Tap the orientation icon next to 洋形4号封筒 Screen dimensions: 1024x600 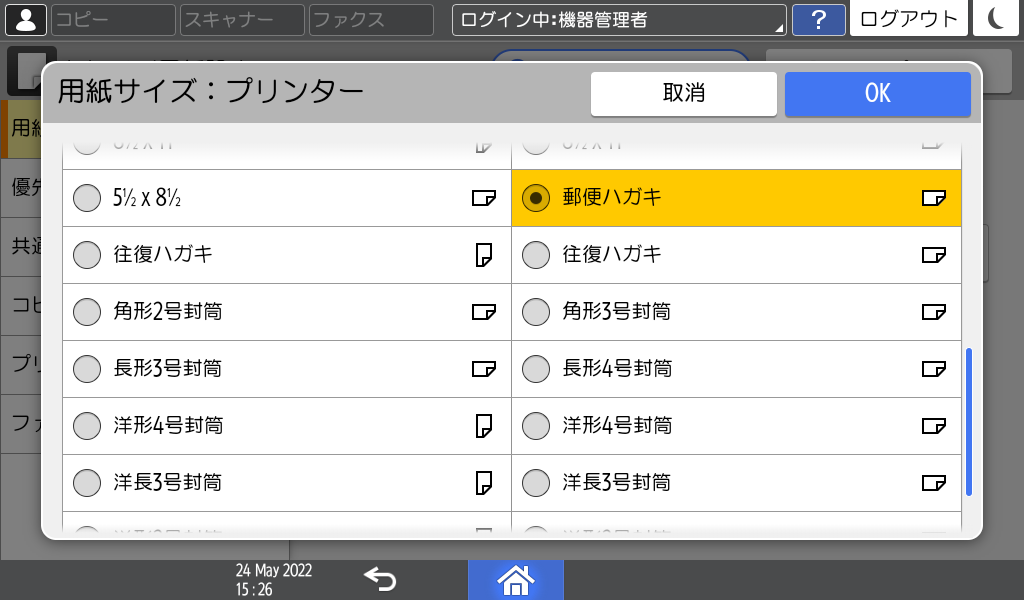click(485, 425)
